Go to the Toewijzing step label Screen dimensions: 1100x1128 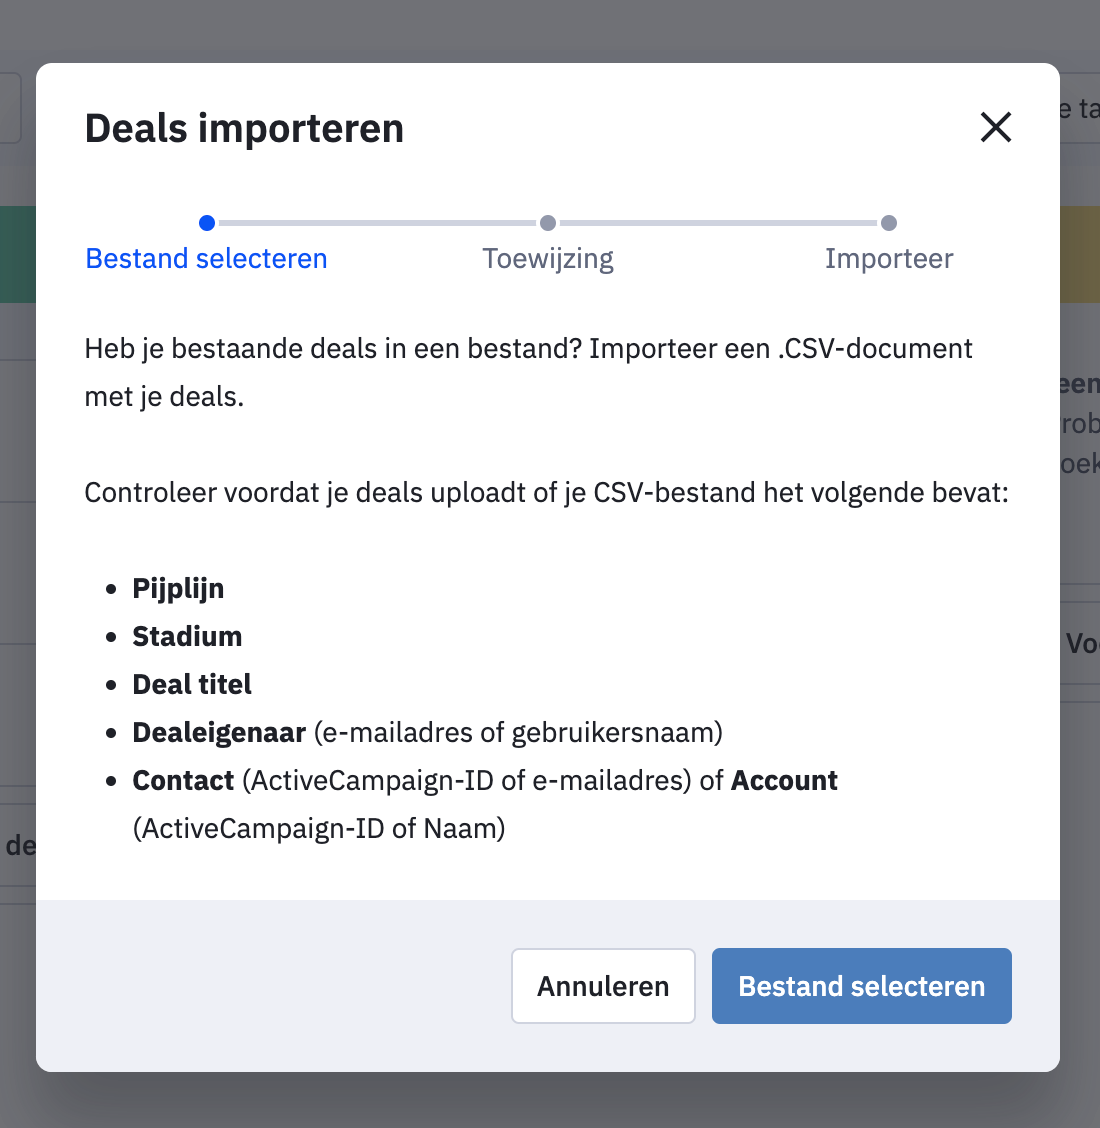[x=547, y=258]
